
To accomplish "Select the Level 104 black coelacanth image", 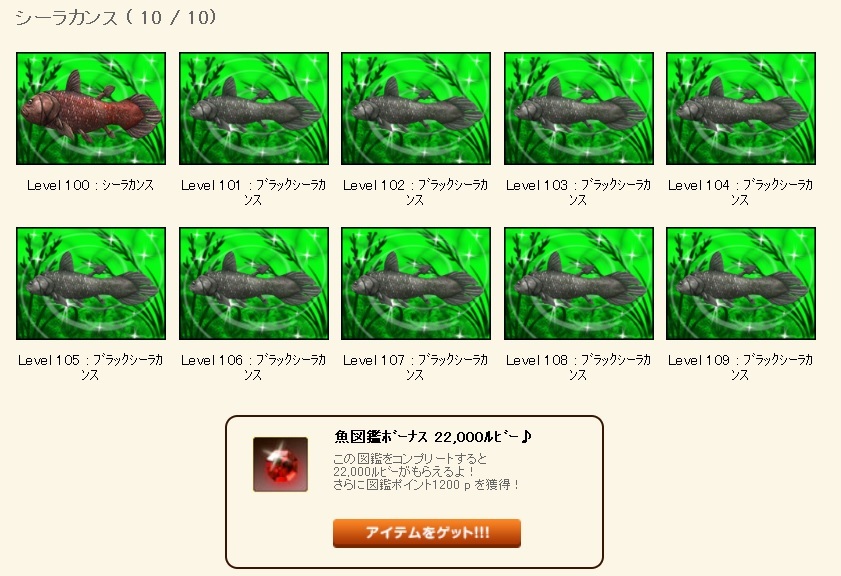I will [741, 108].
